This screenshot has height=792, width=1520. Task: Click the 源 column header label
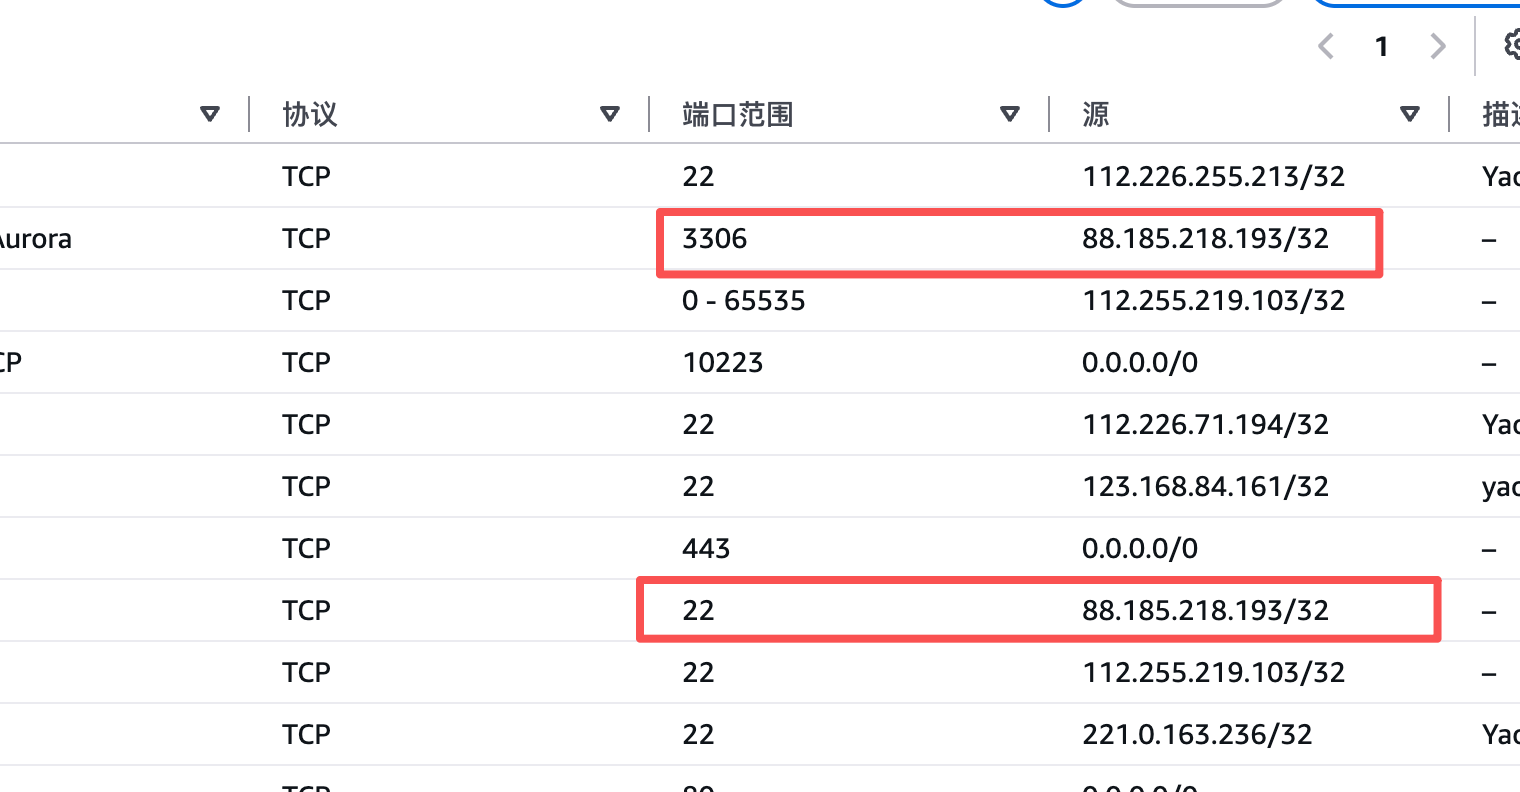(x=1096, y=114)
